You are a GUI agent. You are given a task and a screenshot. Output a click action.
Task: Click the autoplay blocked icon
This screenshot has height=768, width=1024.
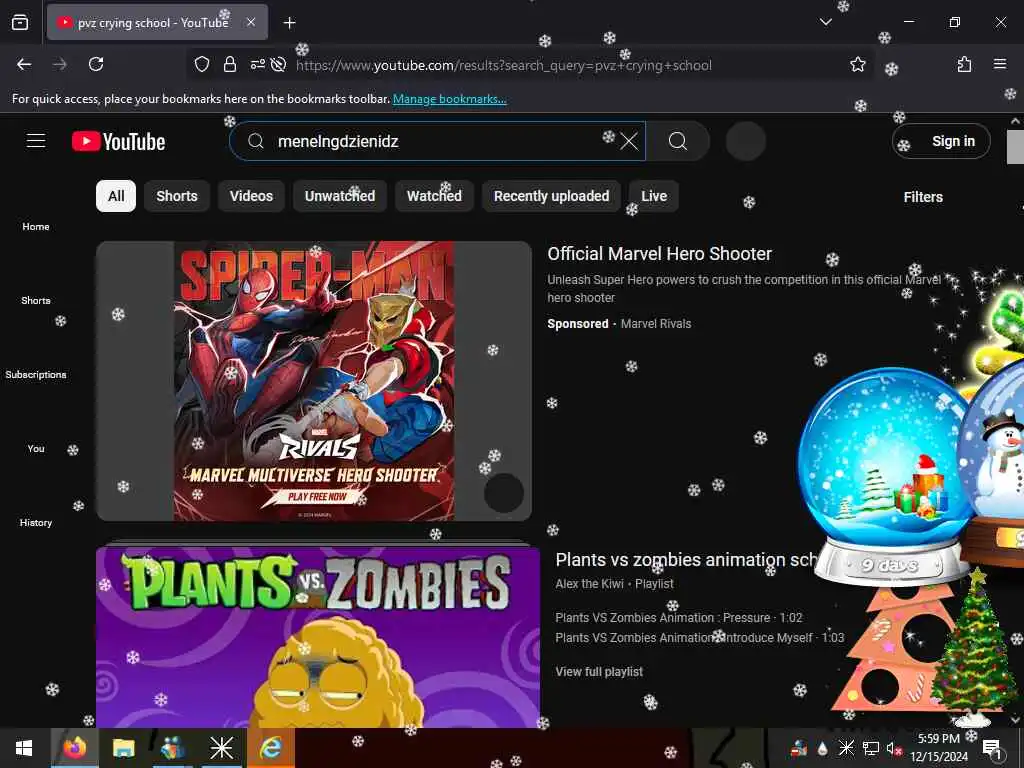click(278, 64)
